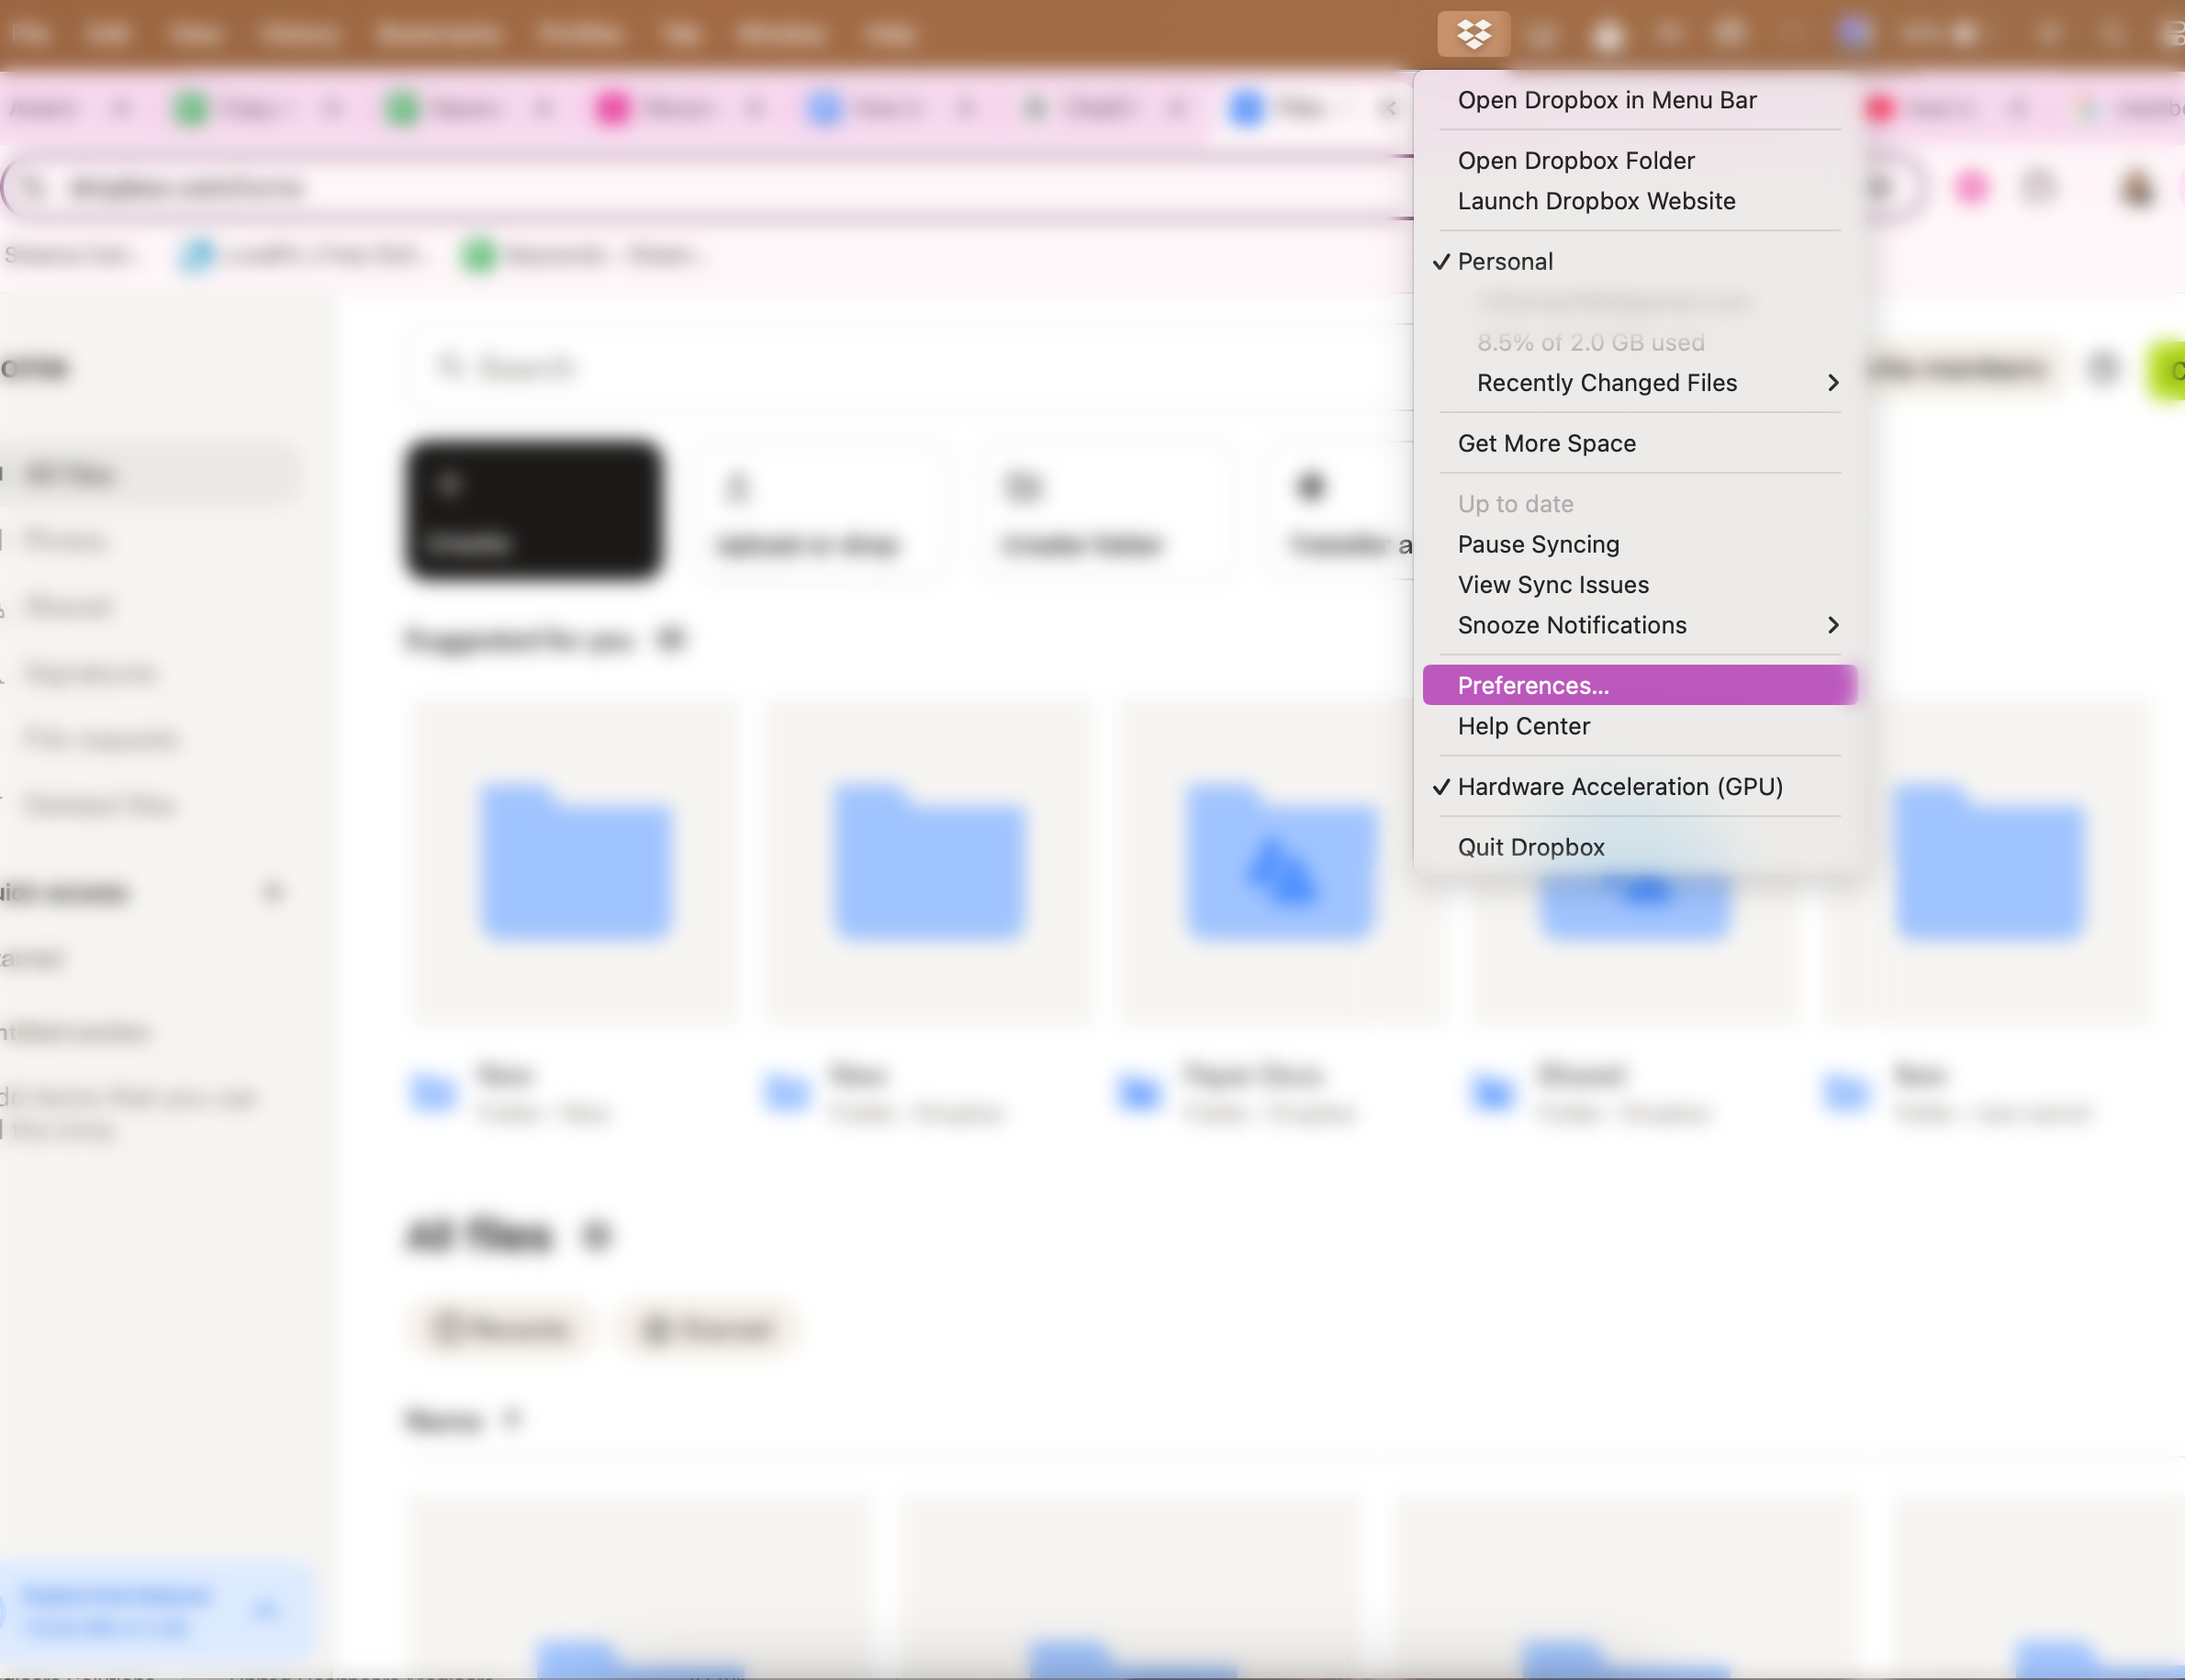The image size is (2185, 1680).
Task: Click the Dropbox Search field
Action: [800, 367]
